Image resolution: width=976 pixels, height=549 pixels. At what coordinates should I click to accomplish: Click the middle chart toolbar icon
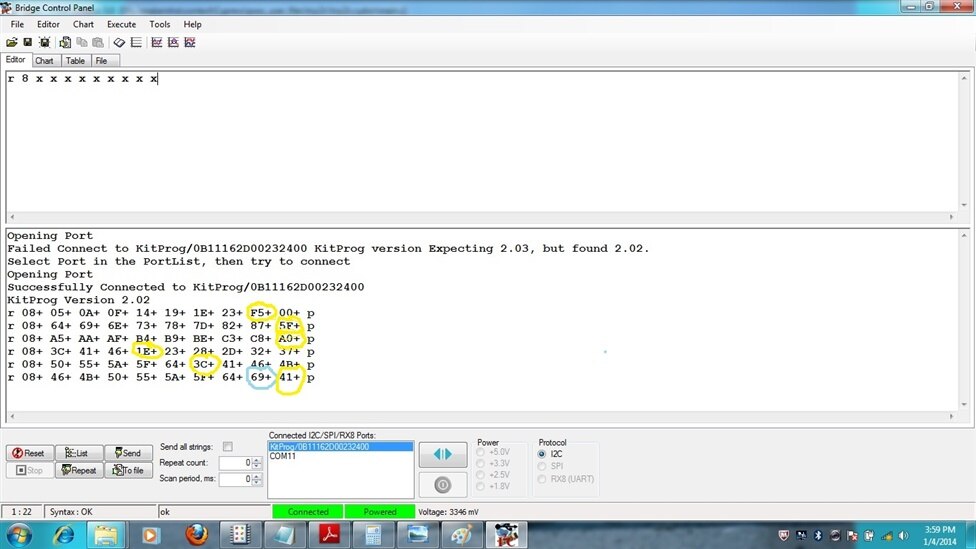coord(173,42)
